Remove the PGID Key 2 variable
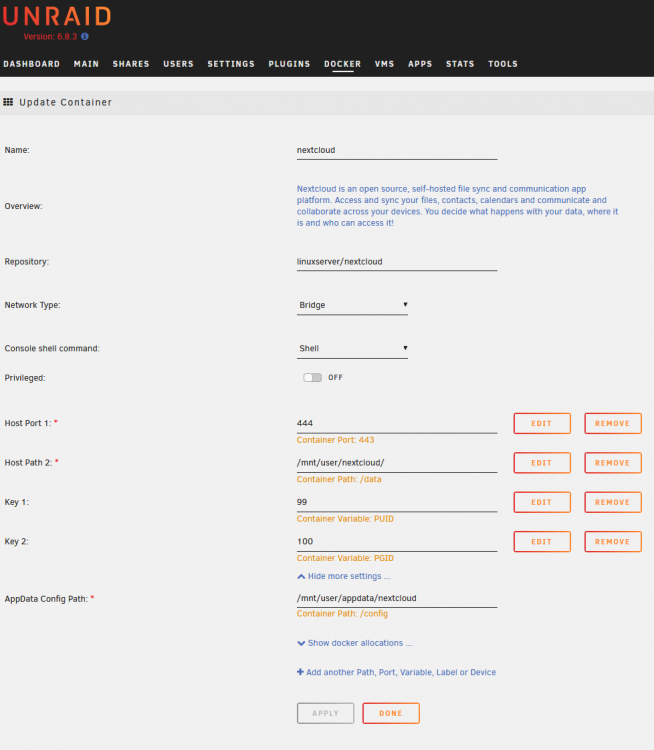The width and height of the screenshot is (654, 750). pos(613,541)
